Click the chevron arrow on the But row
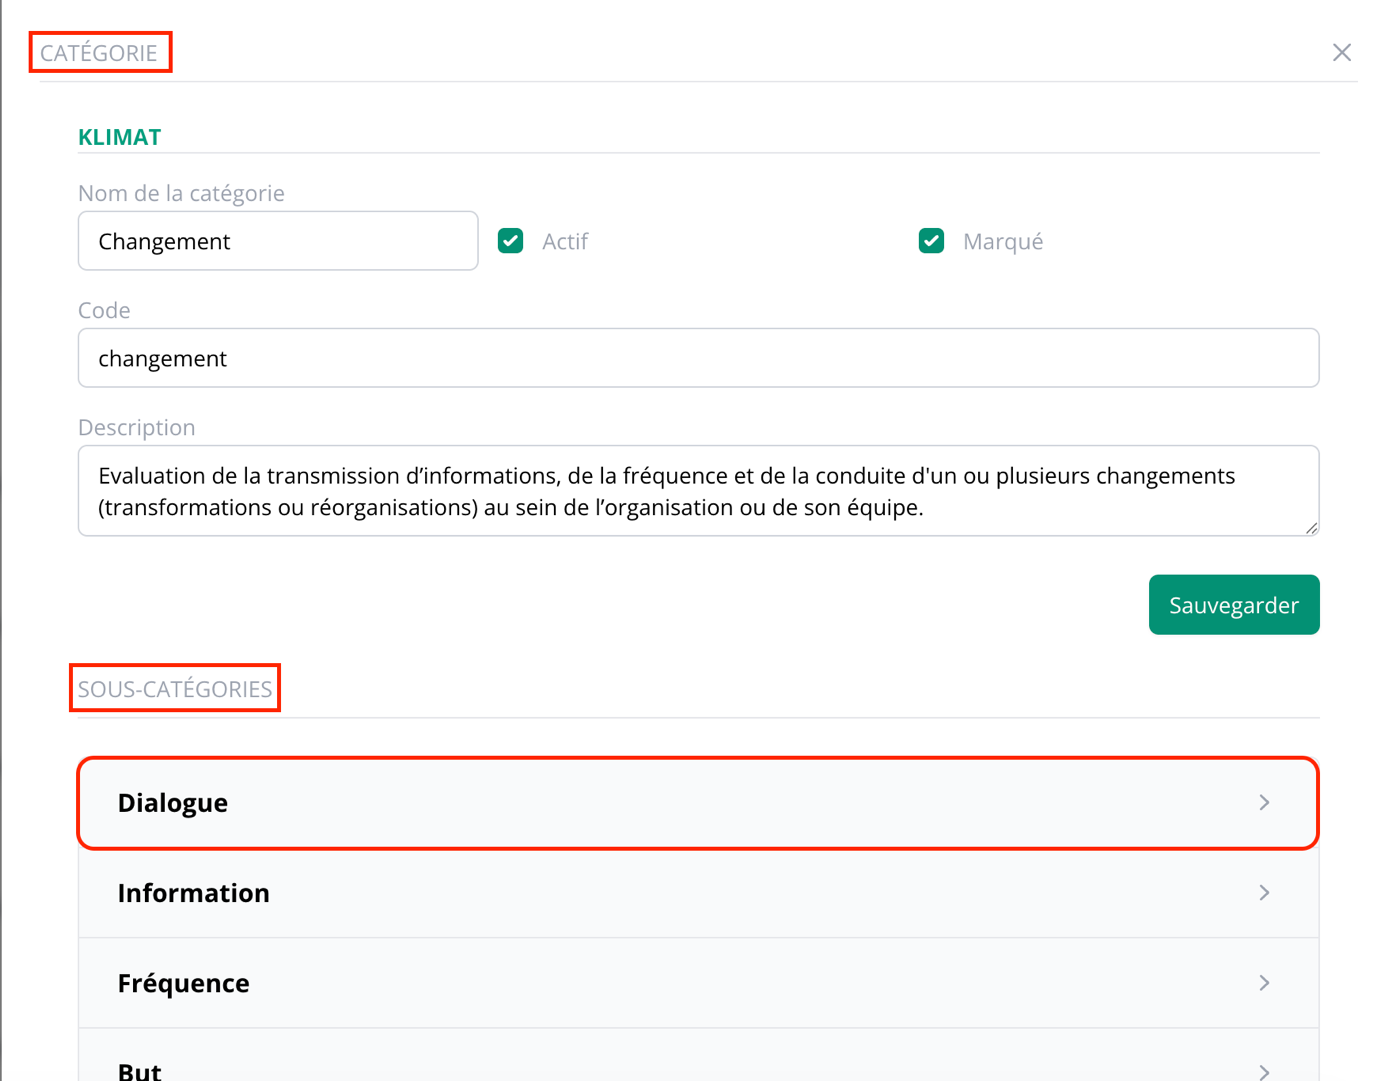This screenshot has width=1385, height=1081. [x=1264, y=1070]
